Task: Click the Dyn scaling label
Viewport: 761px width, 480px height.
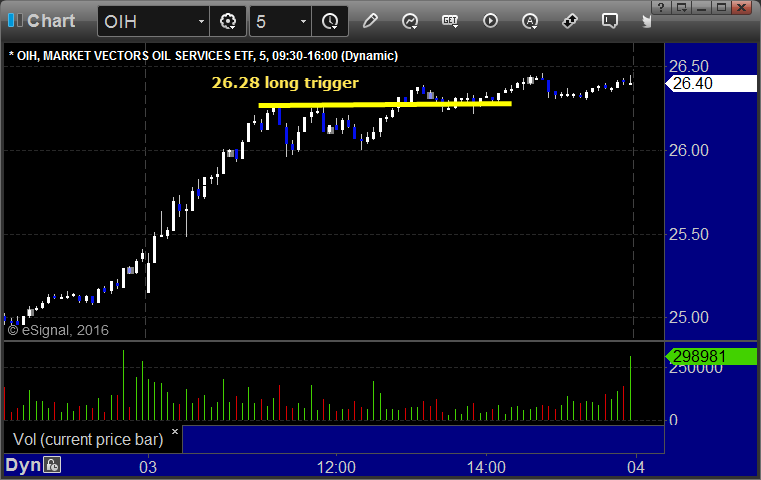Action: (x=23, y=465)
